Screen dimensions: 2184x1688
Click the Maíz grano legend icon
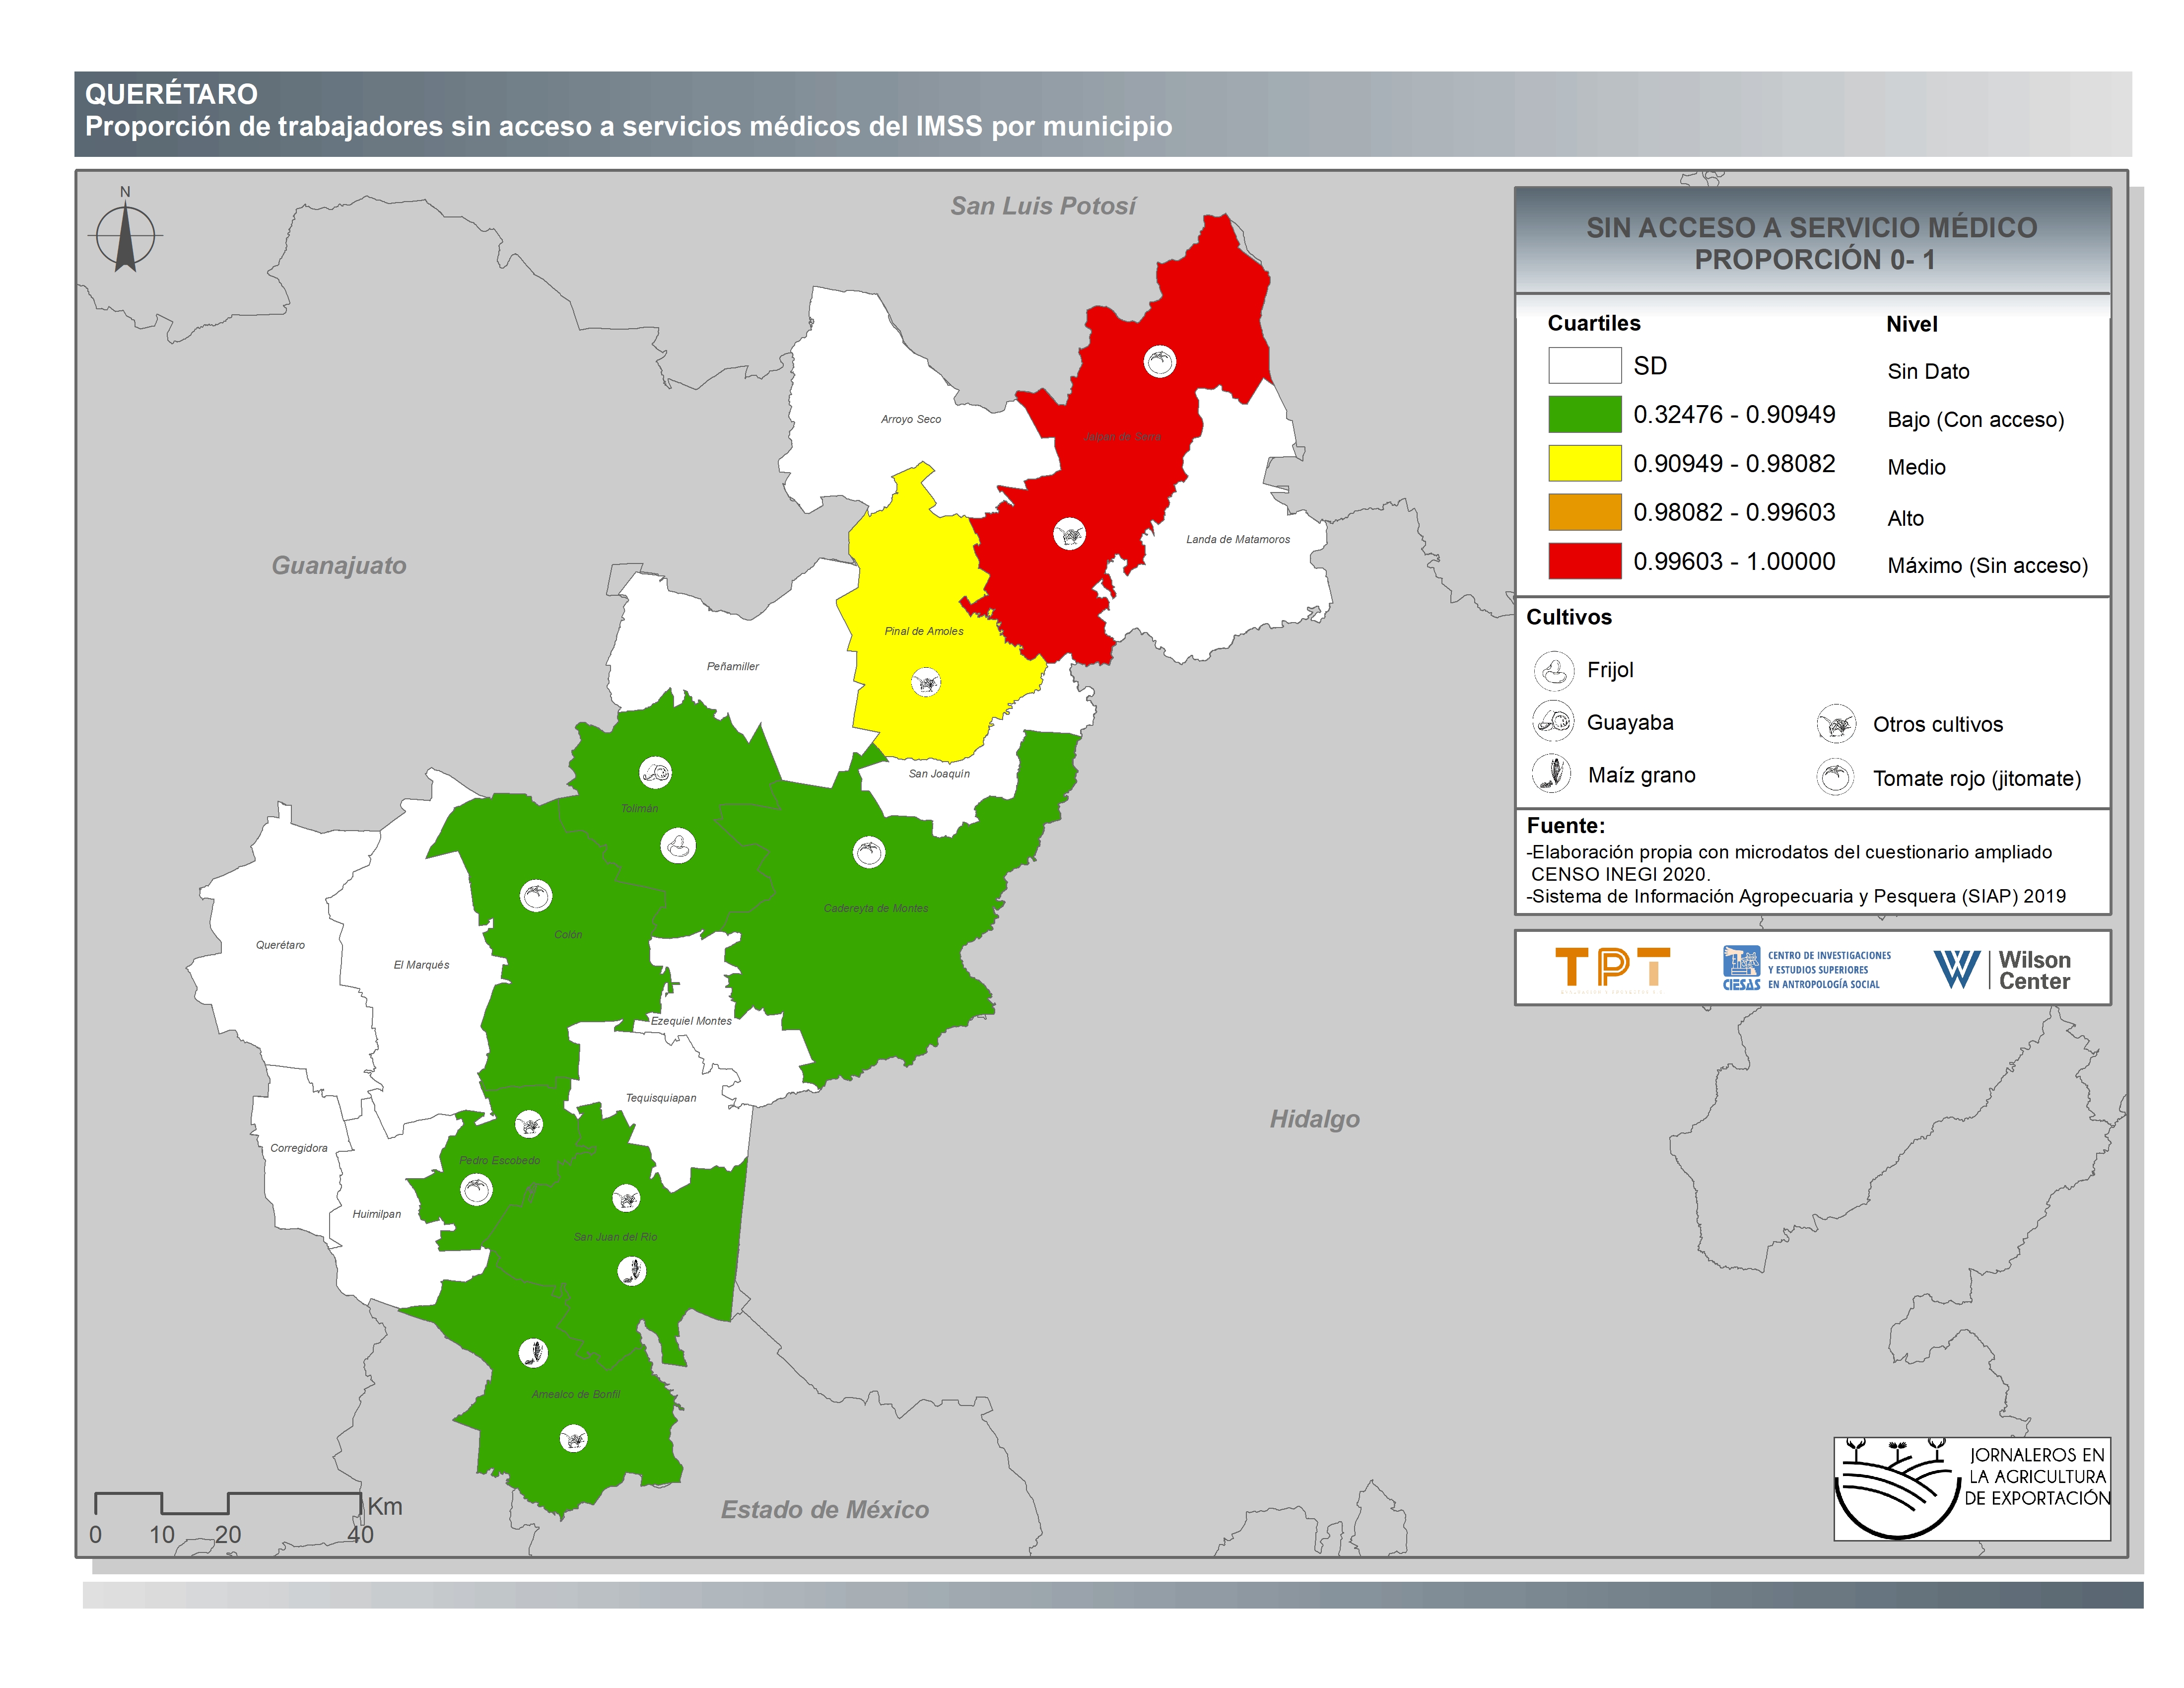coord(1553,773)
